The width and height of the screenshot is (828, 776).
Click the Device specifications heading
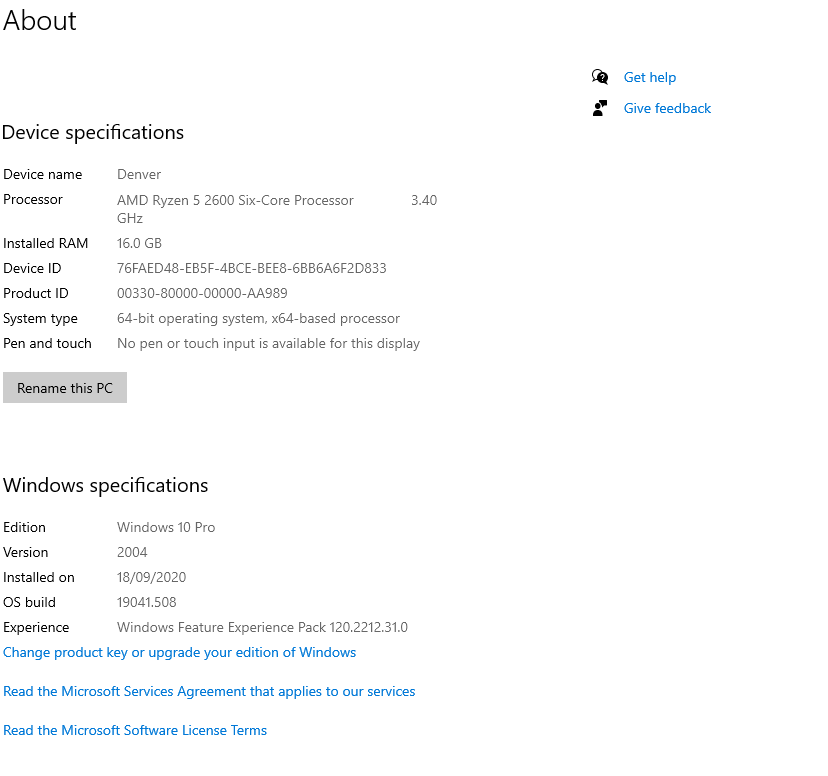tap(93, 132)
